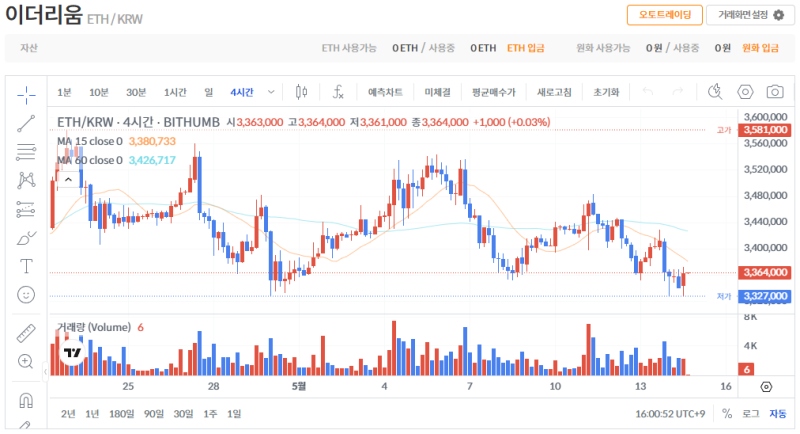Set chart range to 90일
The height and width of the screenshot is (434, 800).
click(154, 414)
